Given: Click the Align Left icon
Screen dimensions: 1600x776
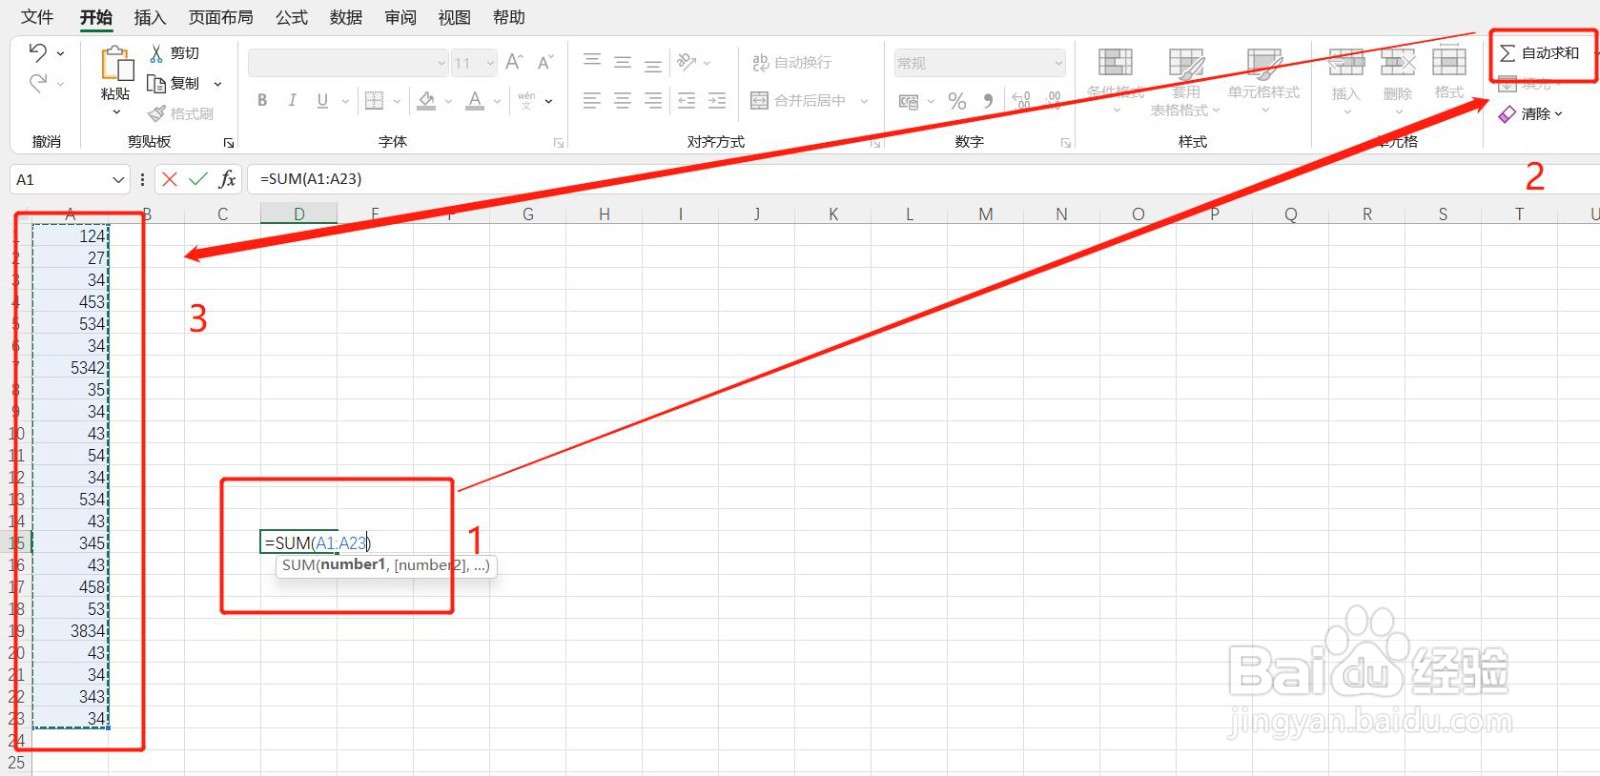Looking at the screenshot, I should 592,100.
